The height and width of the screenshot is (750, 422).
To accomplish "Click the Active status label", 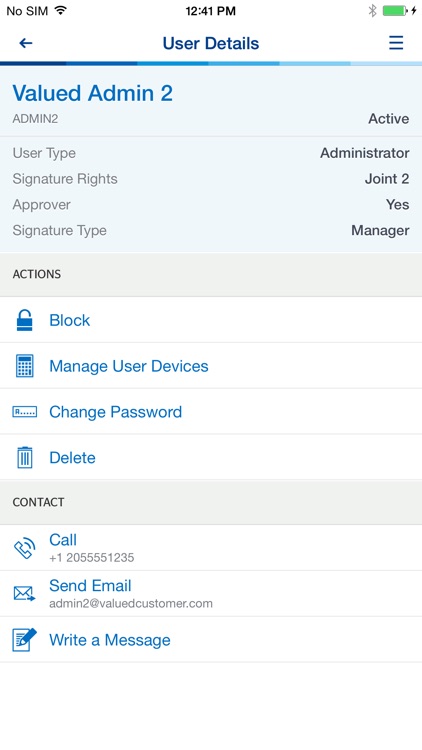I will [x=389, y=119].
